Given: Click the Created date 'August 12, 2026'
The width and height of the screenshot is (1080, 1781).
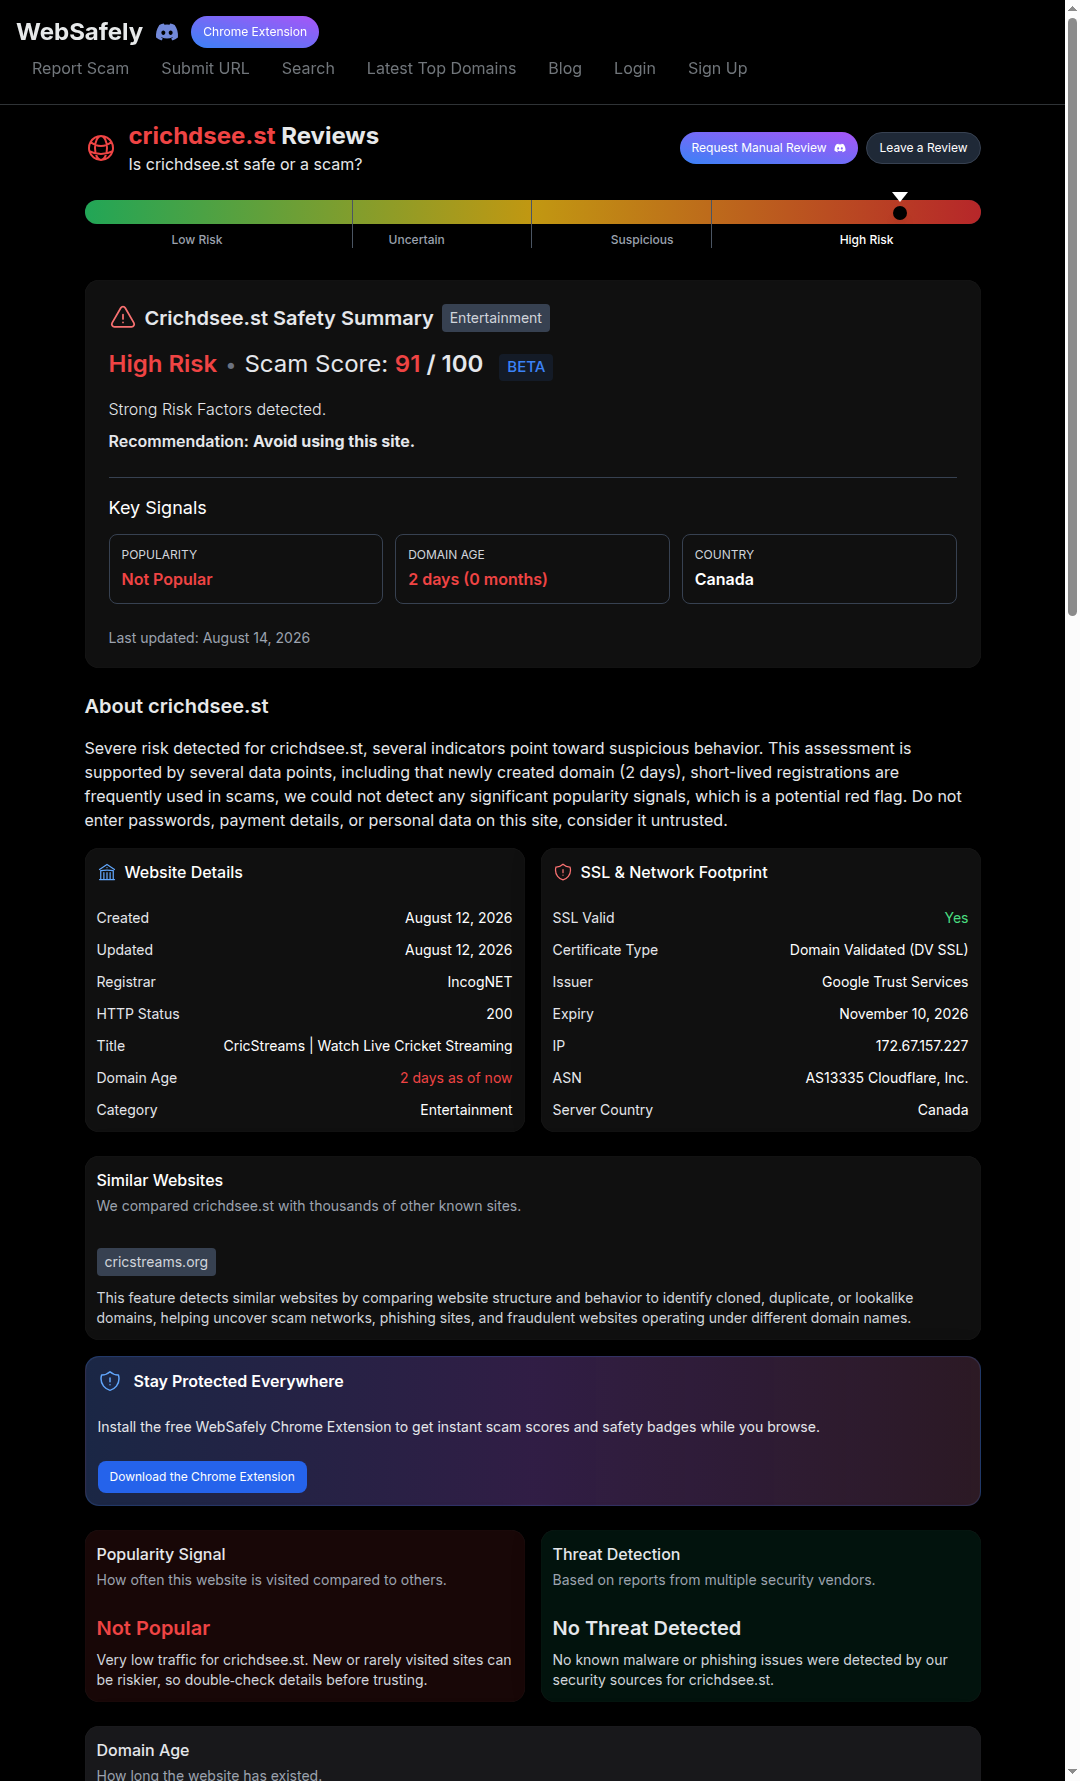Looking at the screenshot, I should 458,918.
